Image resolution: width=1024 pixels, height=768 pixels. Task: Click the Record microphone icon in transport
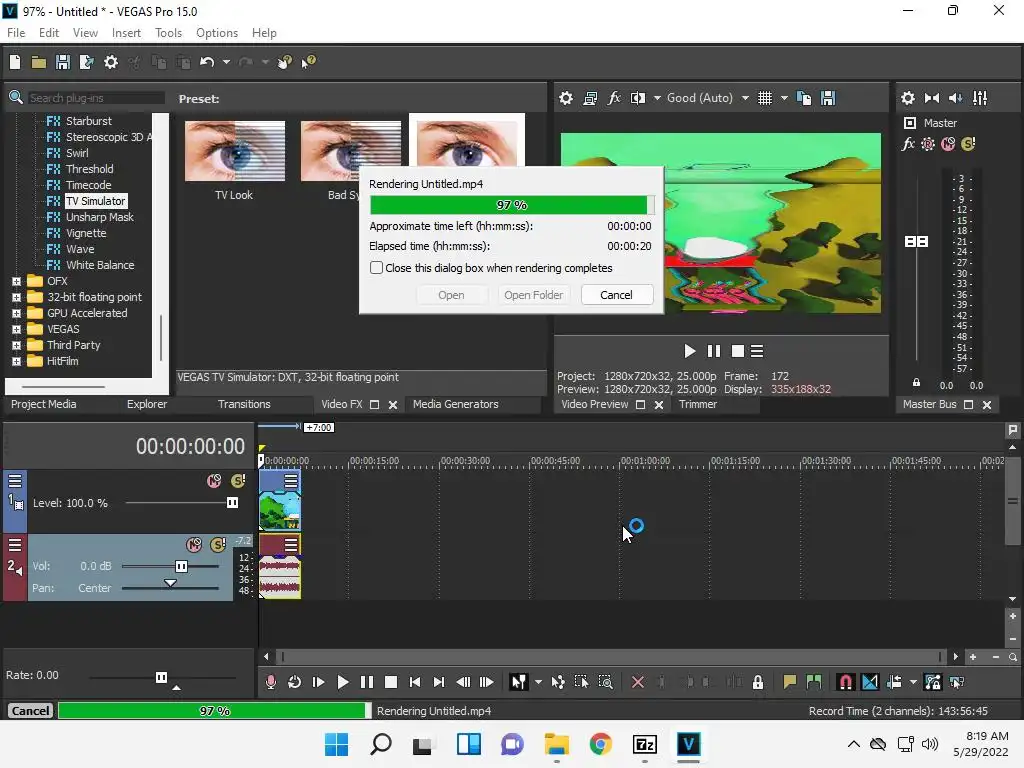pos(271,682)
